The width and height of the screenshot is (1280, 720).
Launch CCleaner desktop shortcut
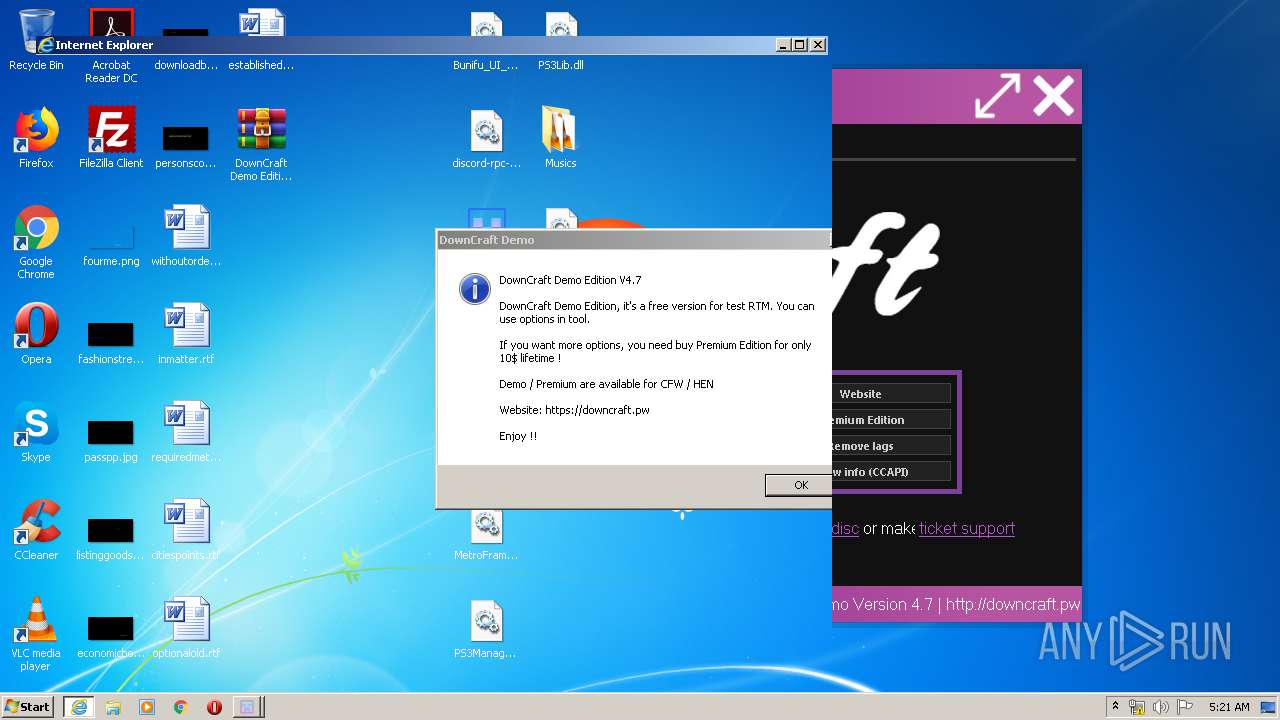point(36,530)
